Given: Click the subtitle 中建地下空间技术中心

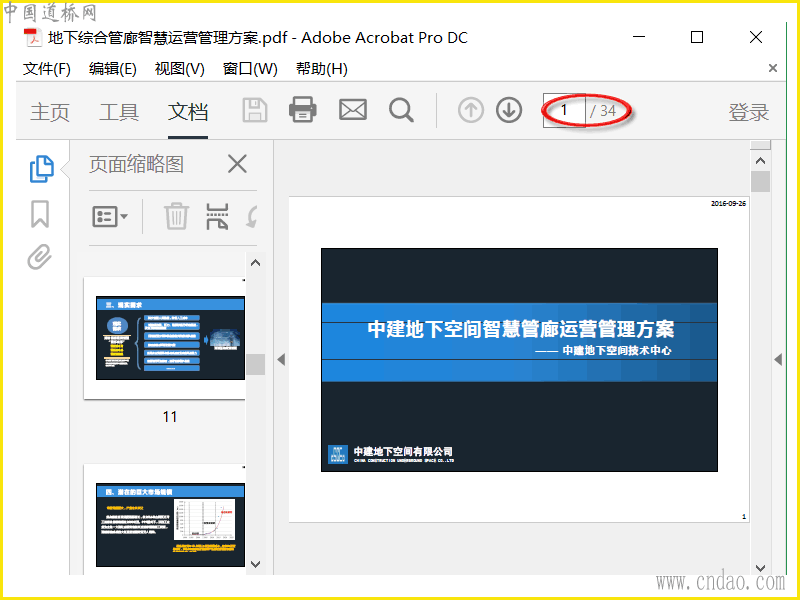Looking at the screenshot, I should [617, 351].
